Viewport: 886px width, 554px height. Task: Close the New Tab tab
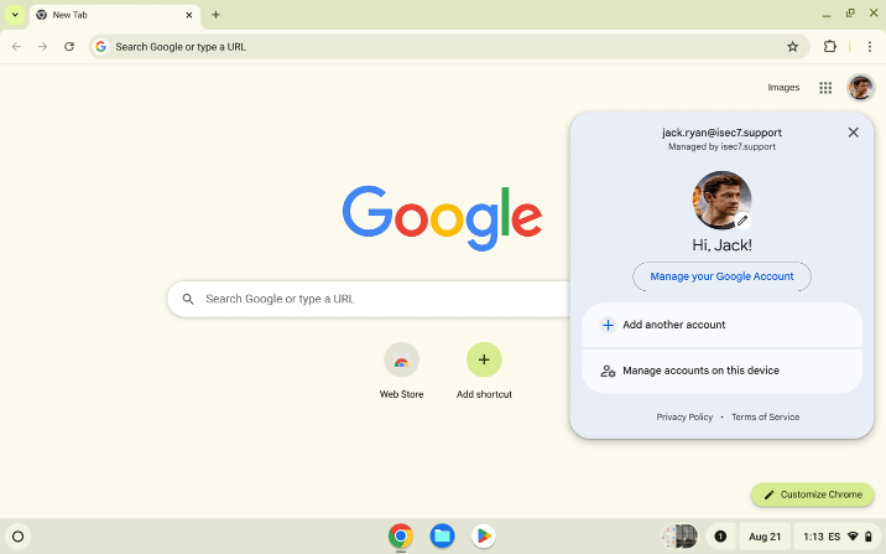(x=189, y=15)
